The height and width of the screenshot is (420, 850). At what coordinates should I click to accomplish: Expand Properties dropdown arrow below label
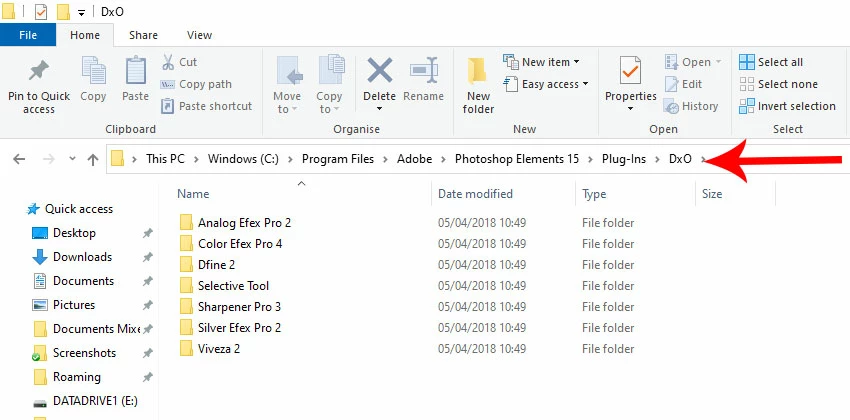(x=630, y=109)
